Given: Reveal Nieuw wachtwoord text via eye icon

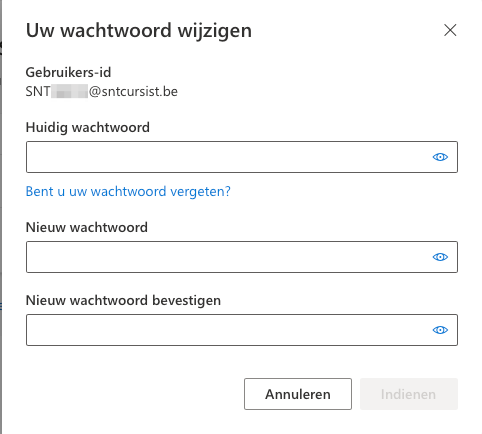Looking at the screenshot, I should click(x=440, y=257).
